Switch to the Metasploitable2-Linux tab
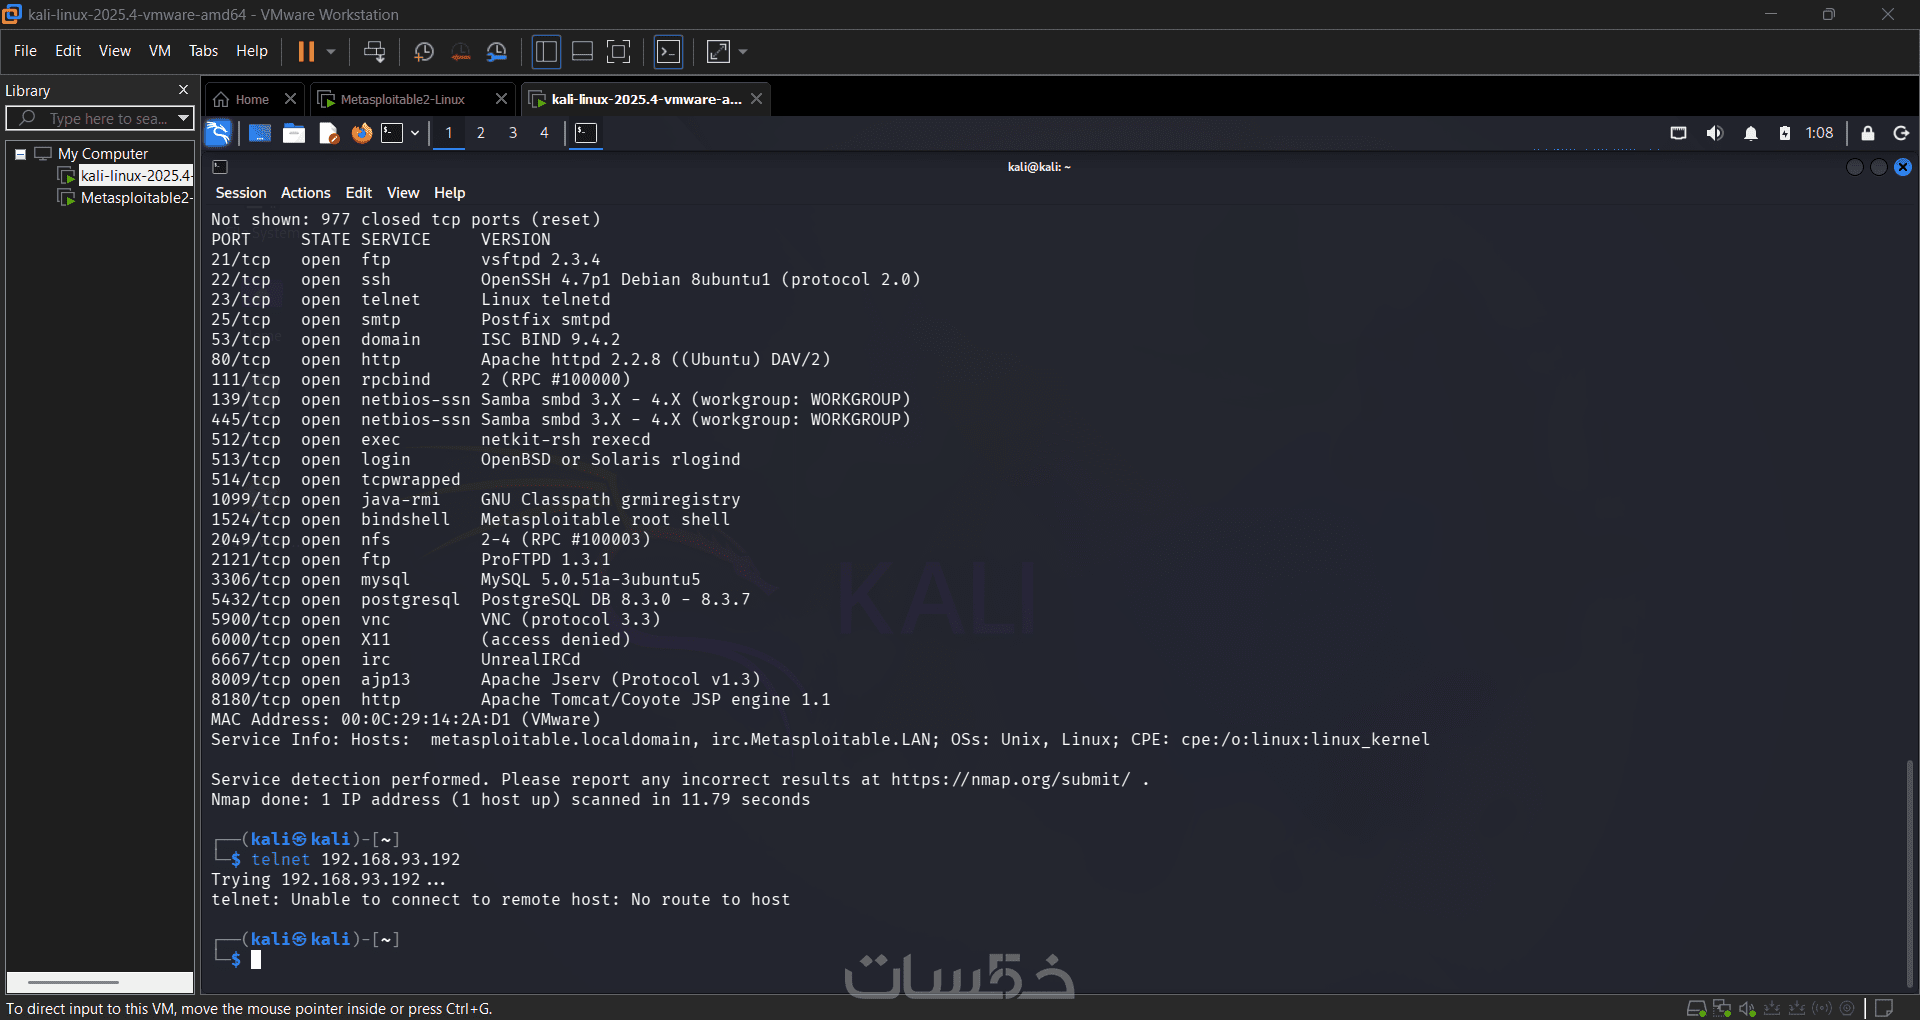1920x1020 pixels. (x=402, y=99)
